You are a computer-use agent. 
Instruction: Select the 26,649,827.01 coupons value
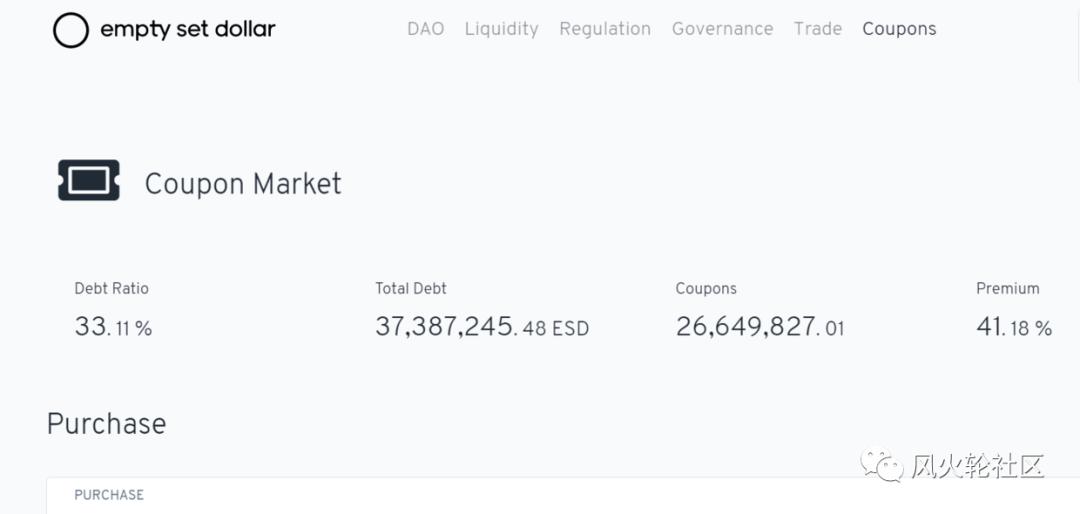point(760,327)
